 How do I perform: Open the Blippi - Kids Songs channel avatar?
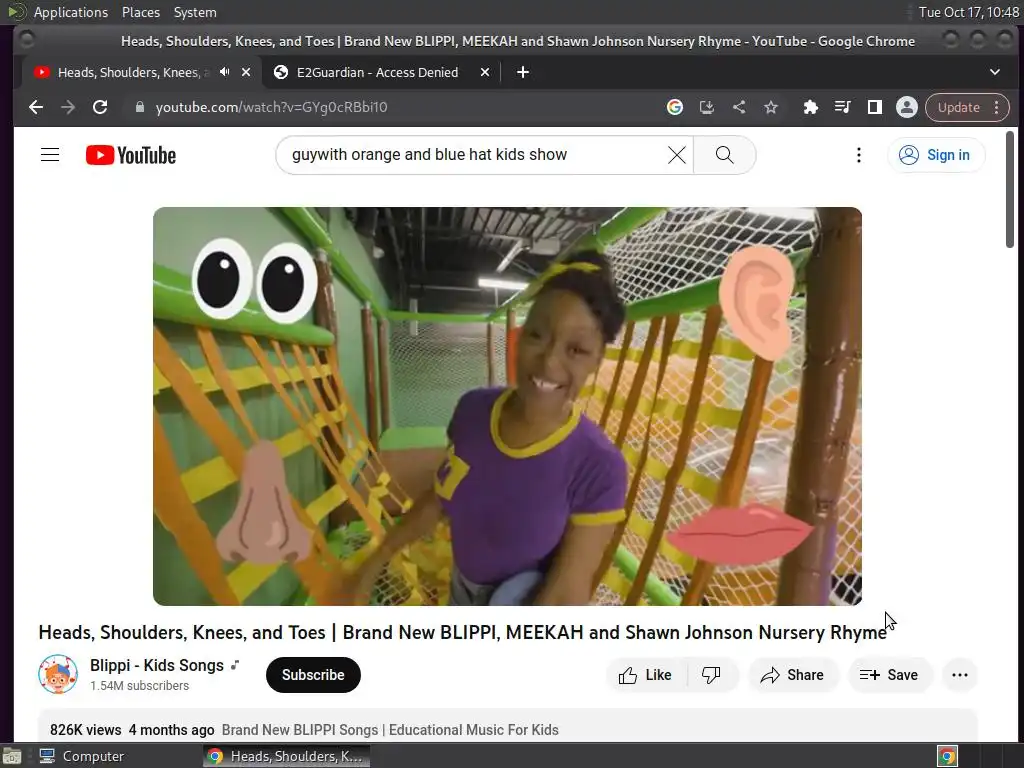[x=57, y=674]
